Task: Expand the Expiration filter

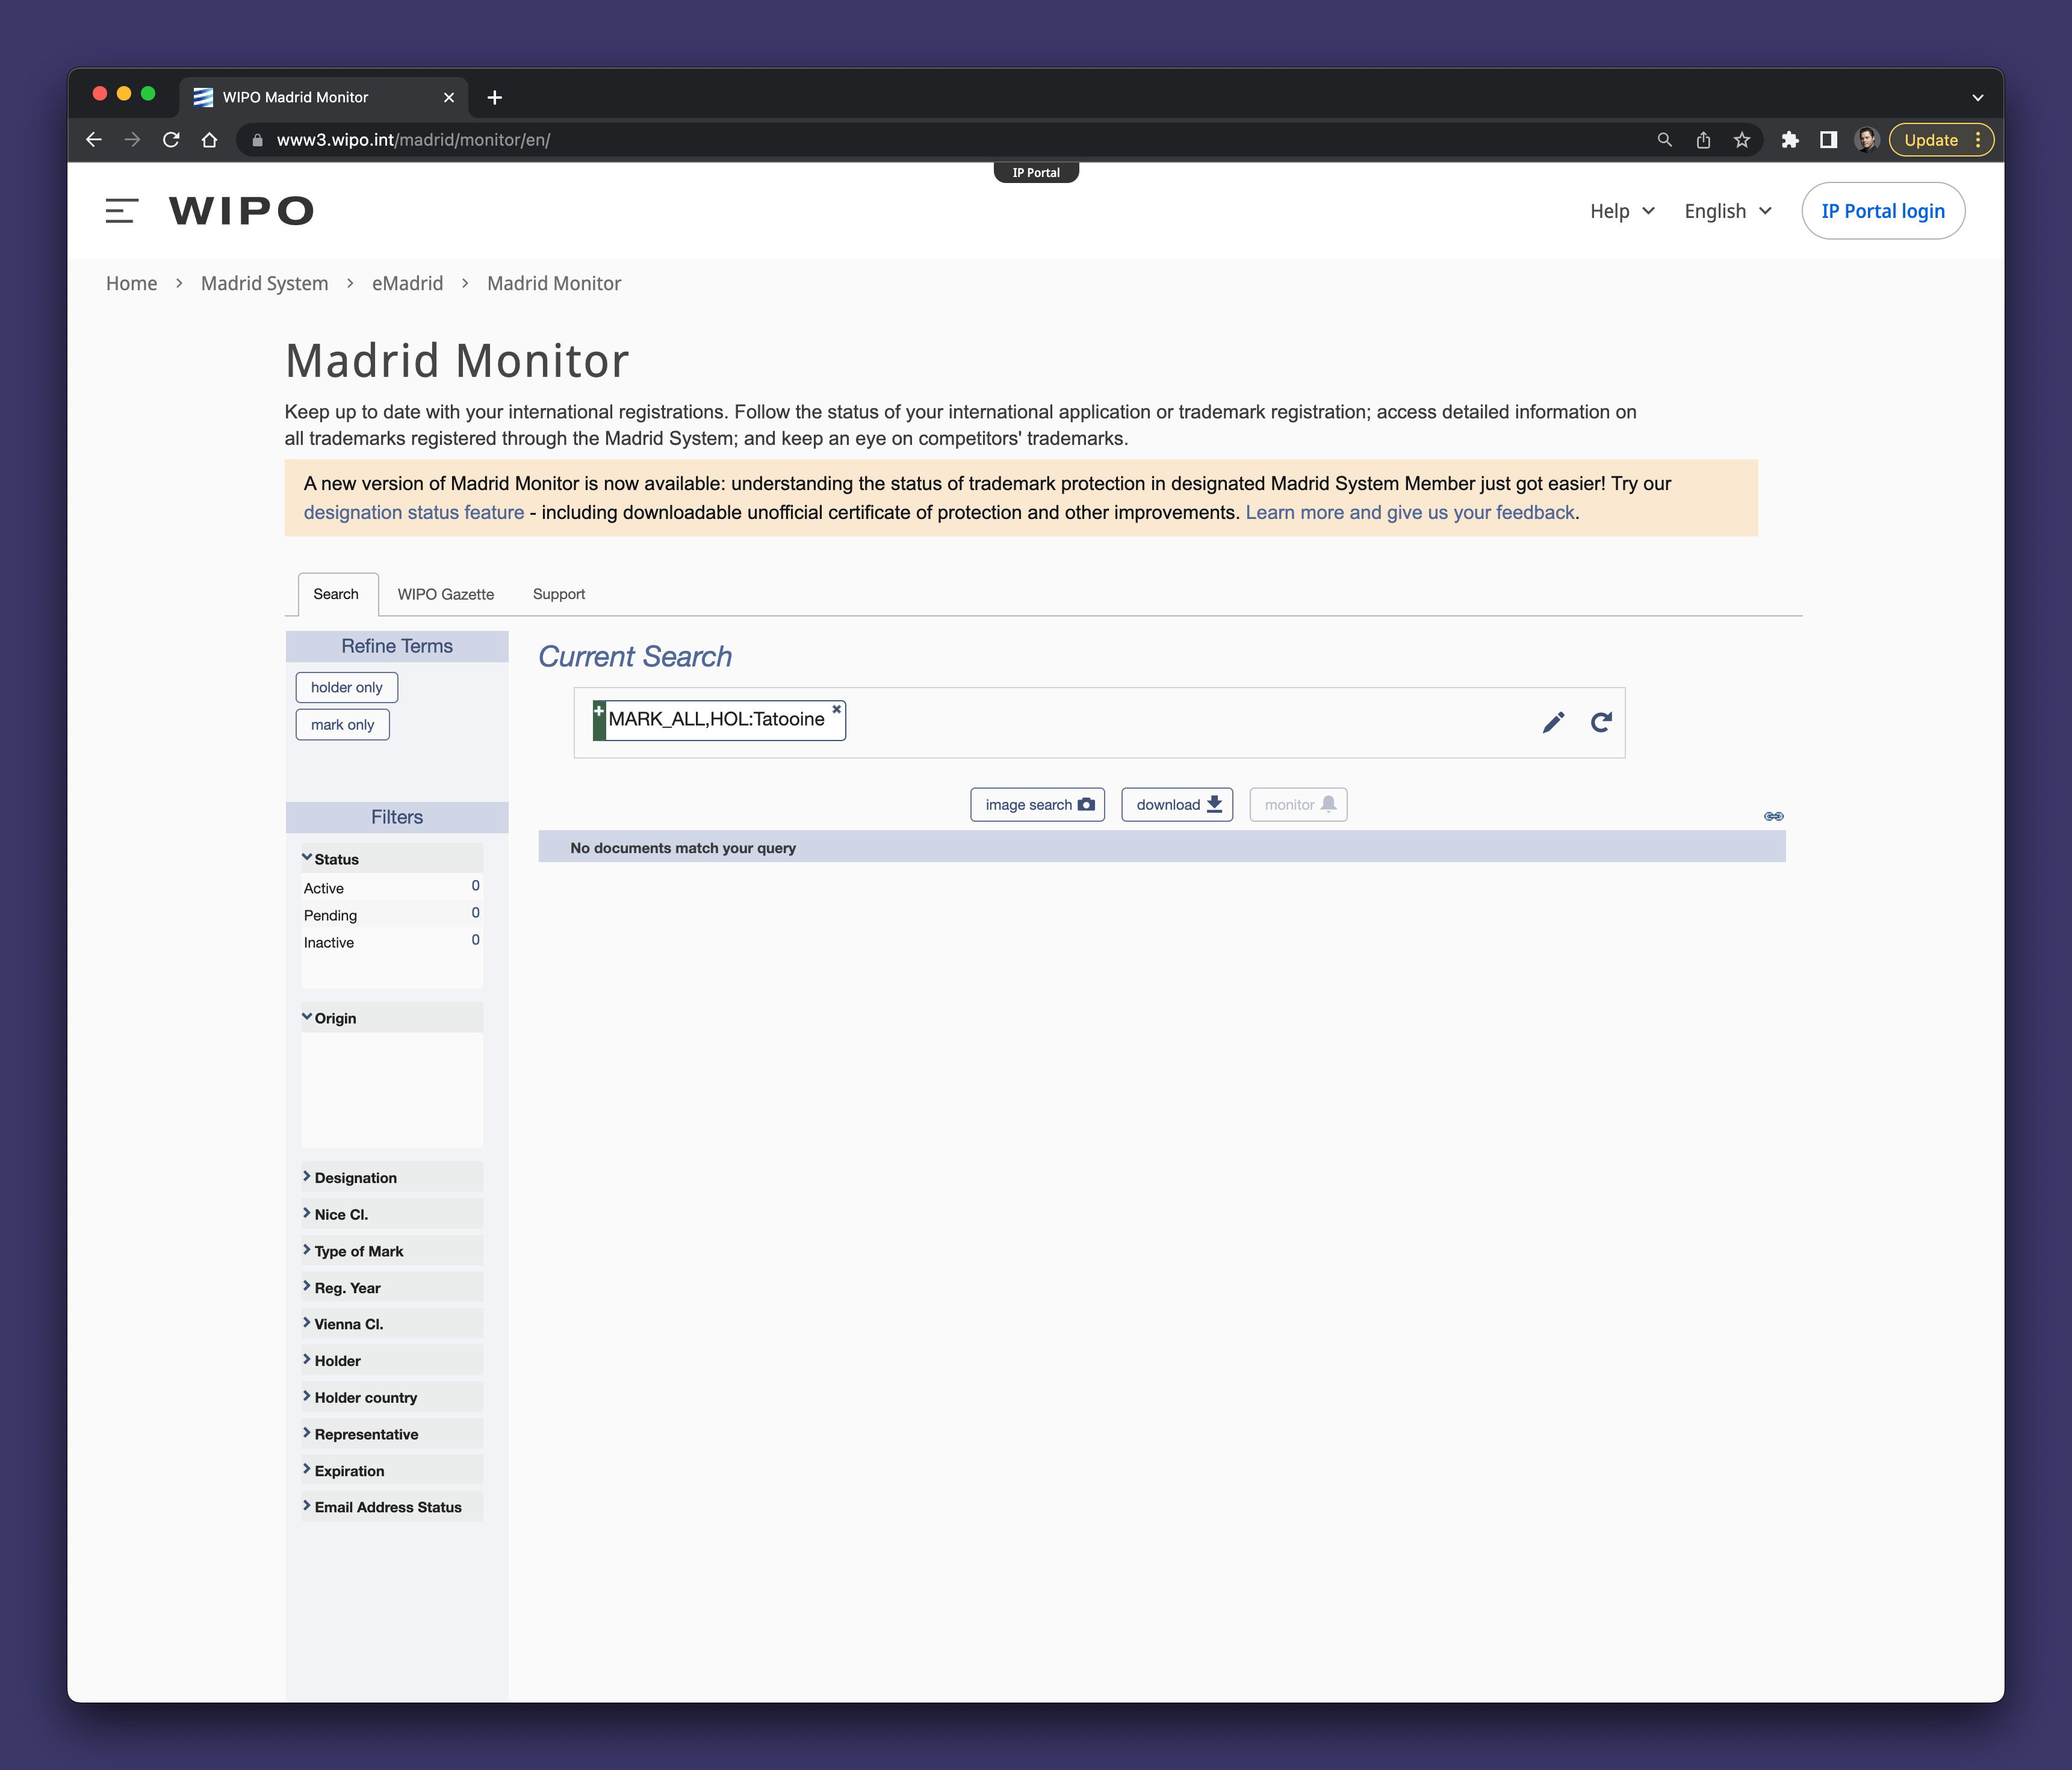Action: click(x=392, y=1470)
